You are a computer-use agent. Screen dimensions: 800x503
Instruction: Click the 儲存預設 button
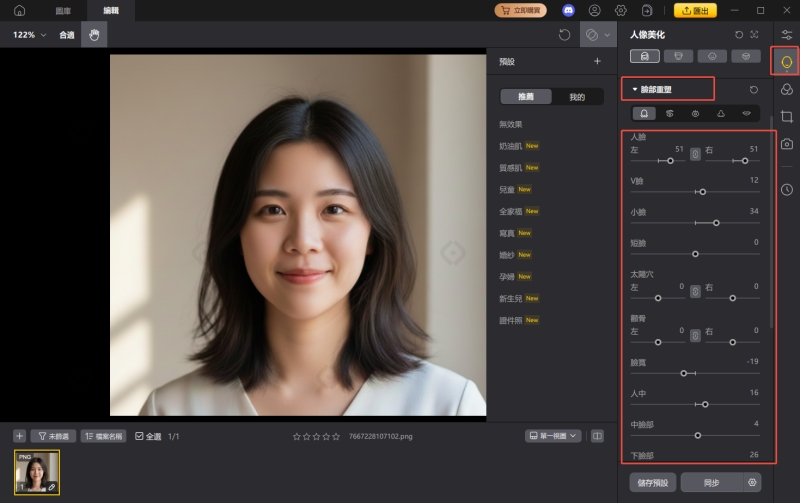(x=653, y=483)
